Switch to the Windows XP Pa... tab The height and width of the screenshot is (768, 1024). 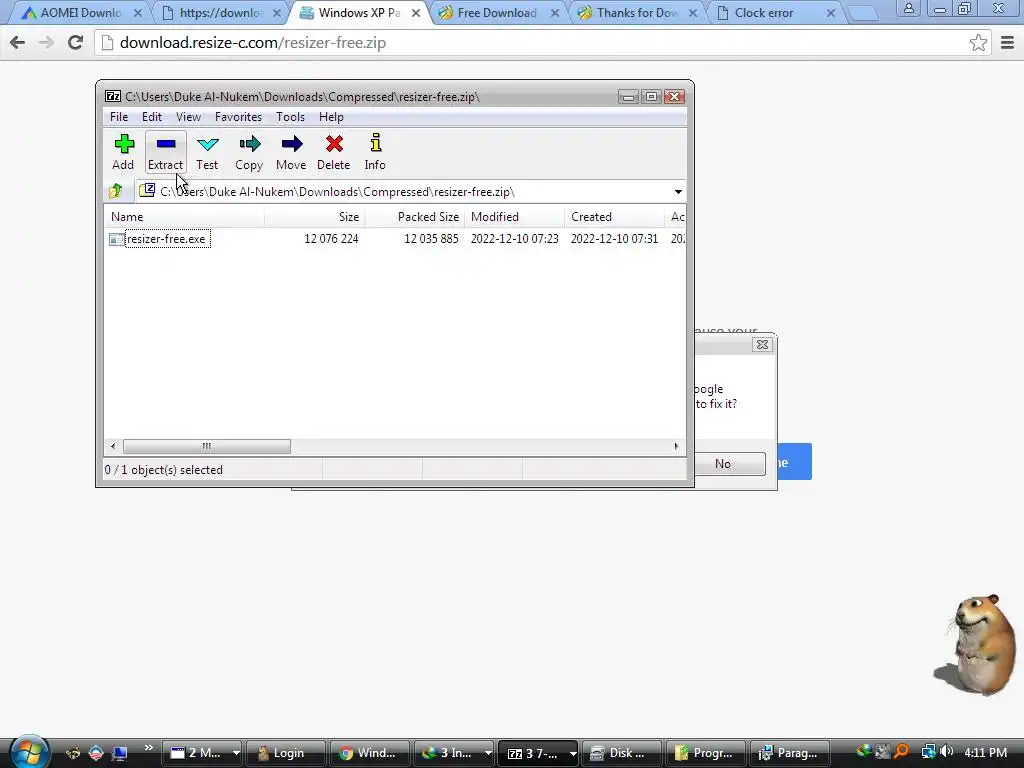[x=358, y=12]
